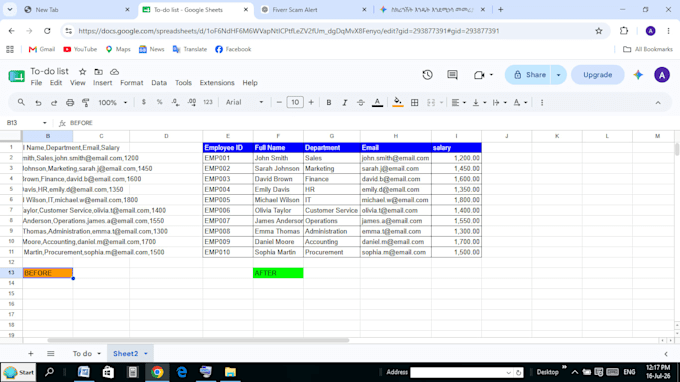
Task: Open the View menu
Action: [x=78, y=83]
